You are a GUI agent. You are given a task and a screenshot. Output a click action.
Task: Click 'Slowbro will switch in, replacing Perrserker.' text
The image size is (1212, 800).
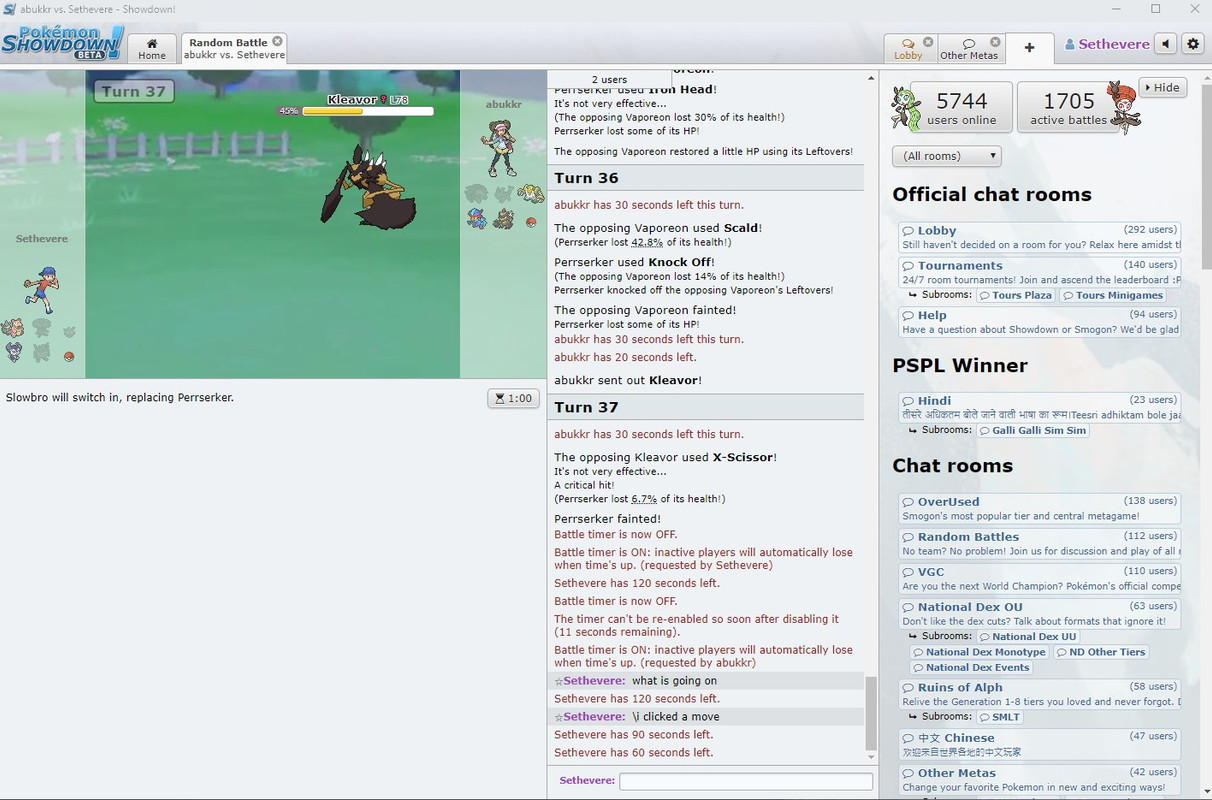(x=120, y=398)
